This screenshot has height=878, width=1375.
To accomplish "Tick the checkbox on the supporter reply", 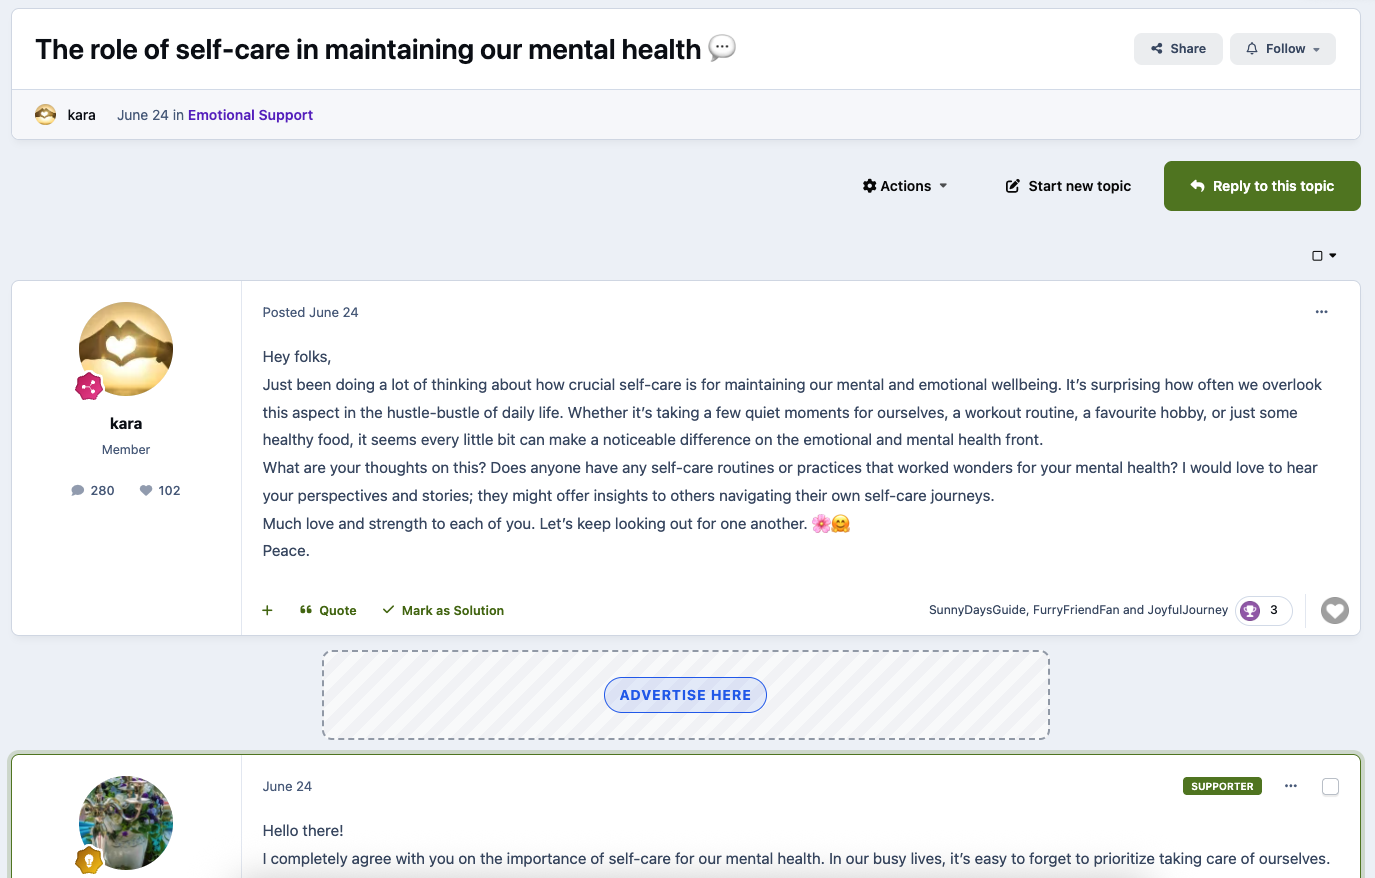I will (1330, 787).
